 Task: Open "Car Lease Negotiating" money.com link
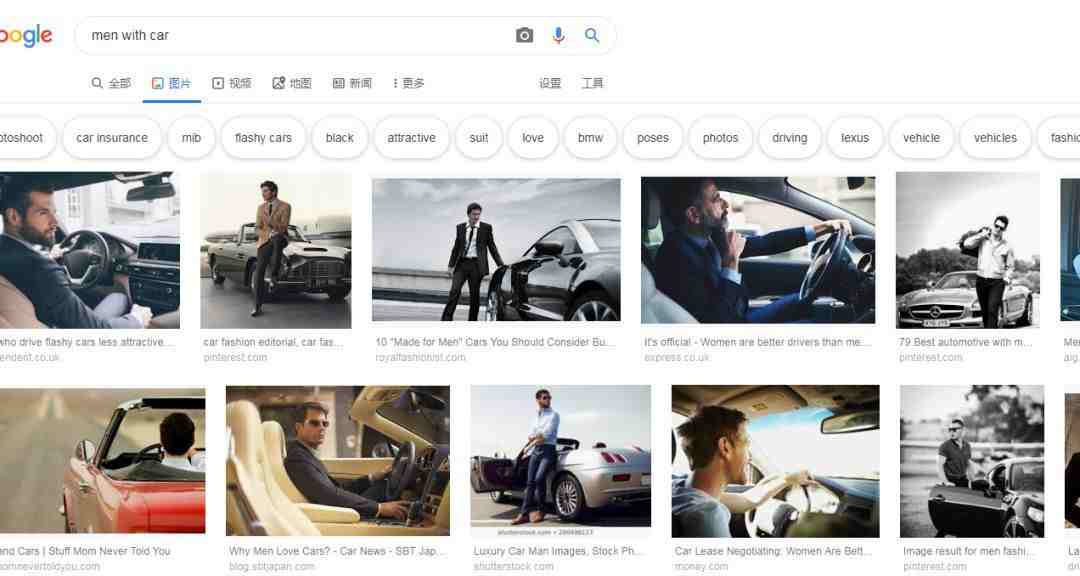773,551
